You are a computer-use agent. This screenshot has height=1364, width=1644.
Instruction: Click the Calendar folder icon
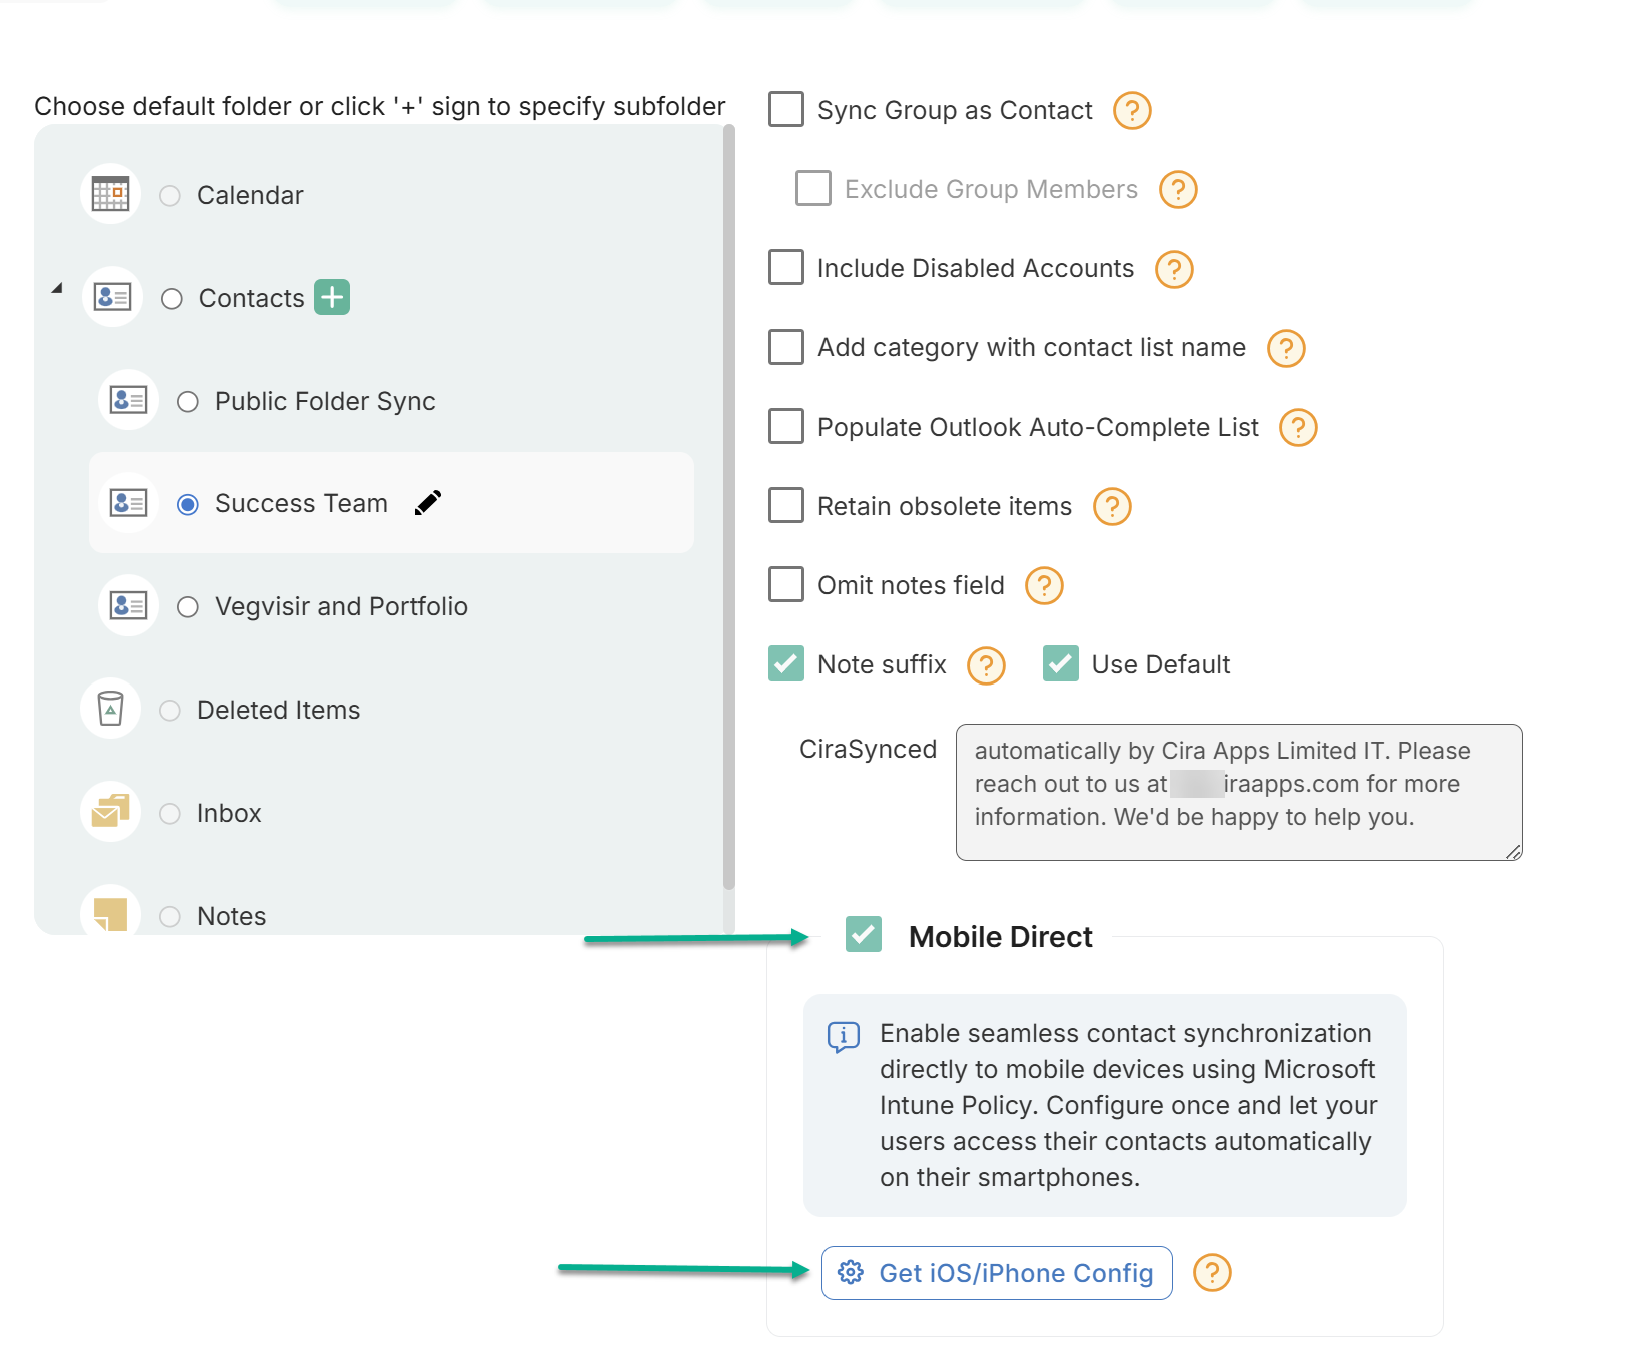click(110, 194)
